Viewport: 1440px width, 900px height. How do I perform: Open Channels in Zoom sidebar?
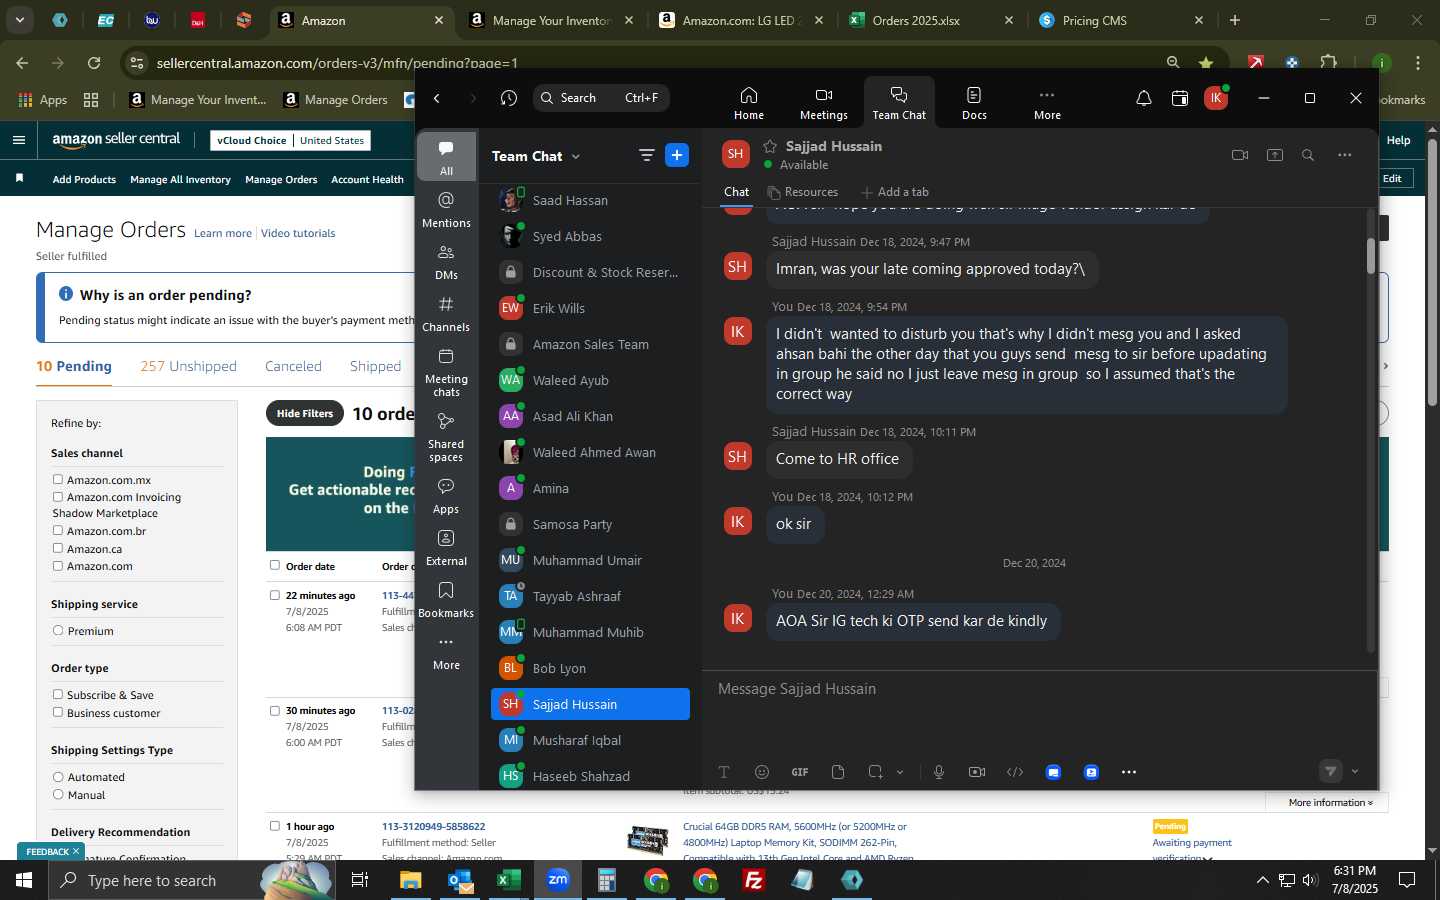446,314
